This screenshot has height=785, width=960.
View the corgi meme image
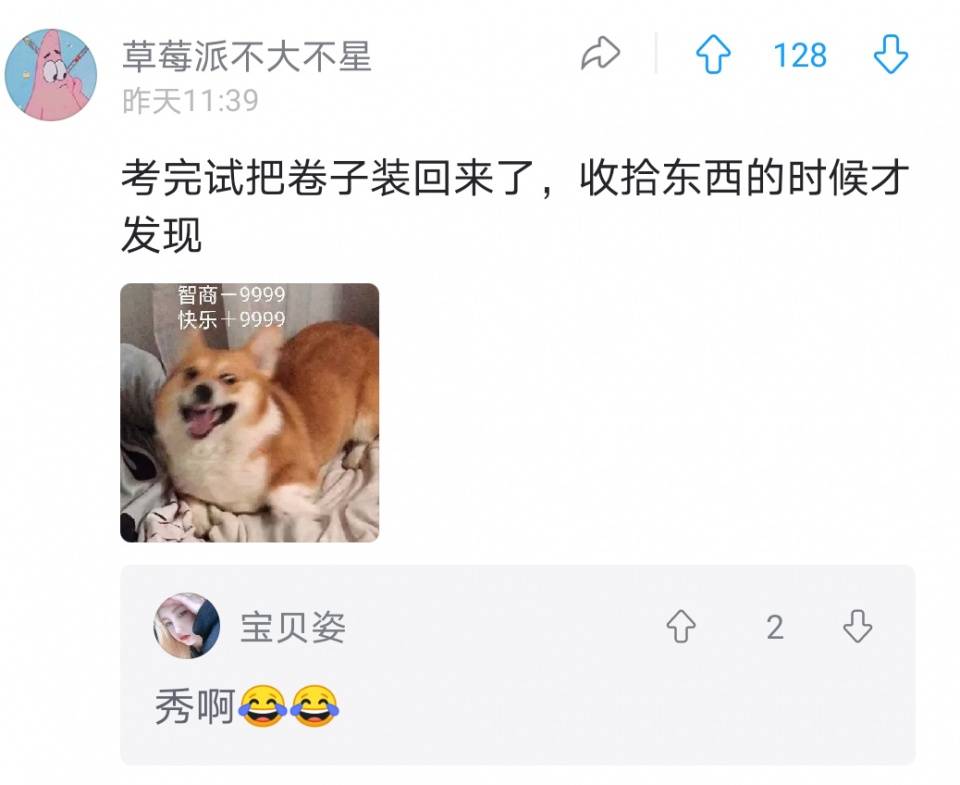pos(250,413)
